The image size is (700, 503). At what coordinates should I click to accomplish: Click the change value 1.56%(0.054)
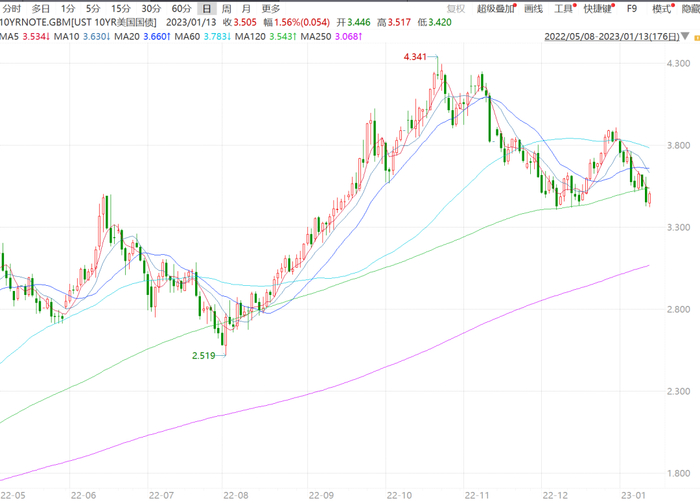point(302,22)
